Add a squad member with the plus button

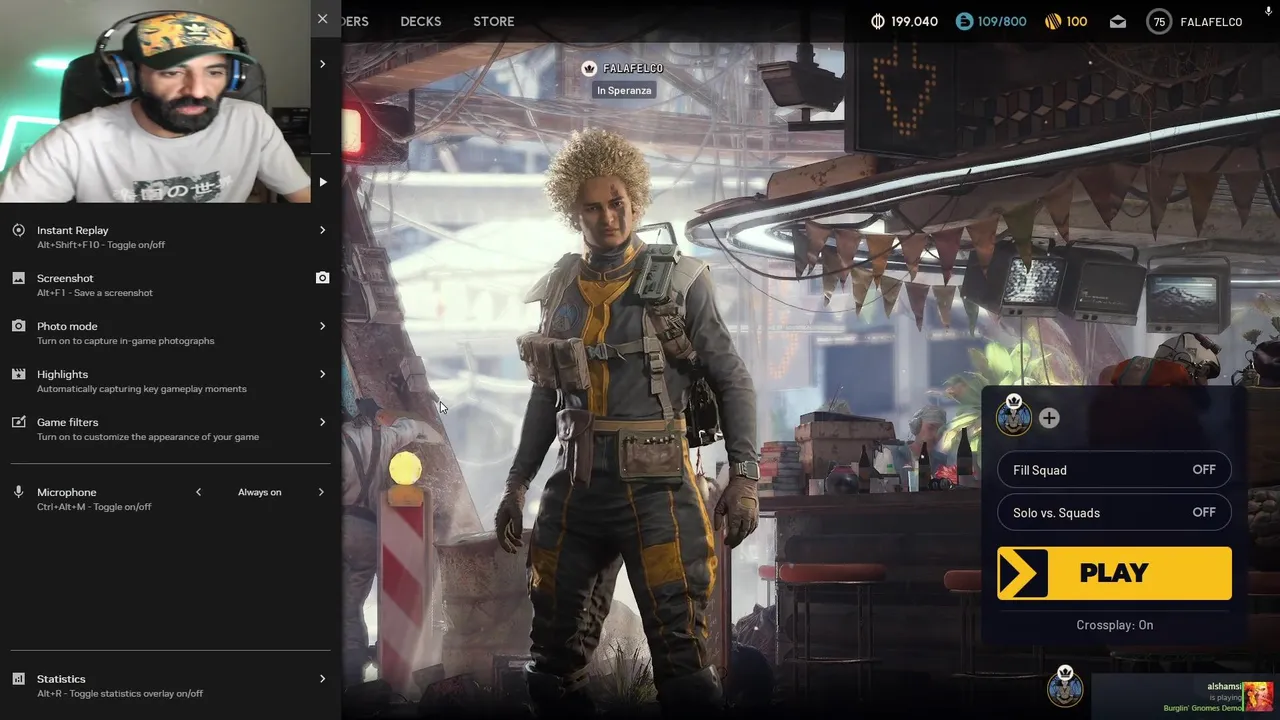pos(1049,418)
